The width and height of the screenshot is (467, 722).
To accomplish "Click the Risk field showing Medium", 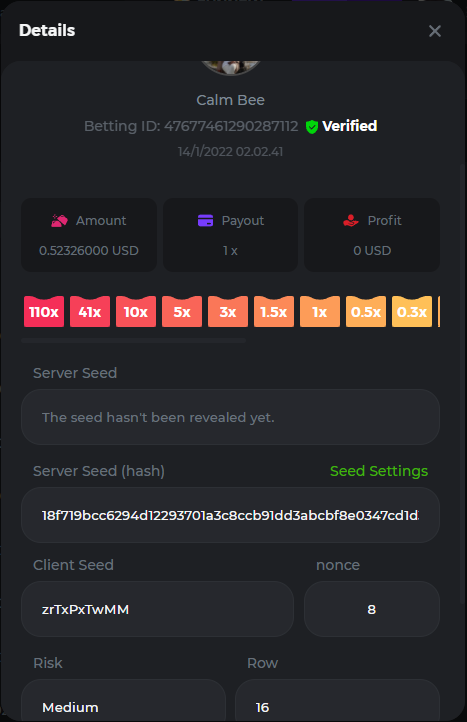I will click(x=123, y=700).
